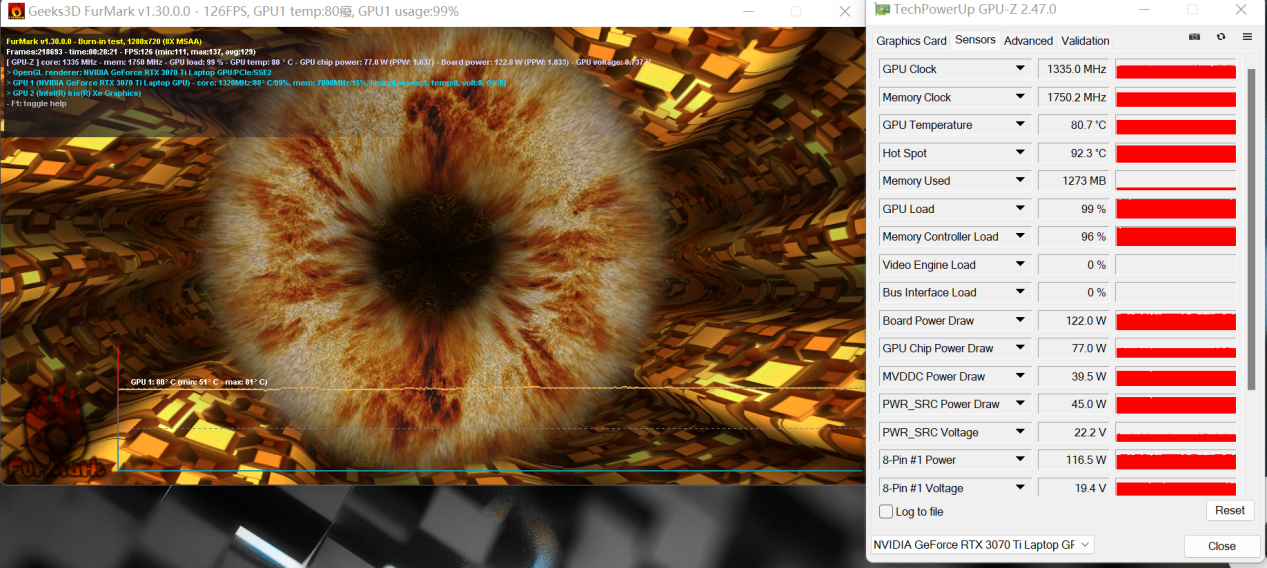Click the 8-Pin #1 Power value 116.5 W

pyautogui.click(x=1074, y=460)
